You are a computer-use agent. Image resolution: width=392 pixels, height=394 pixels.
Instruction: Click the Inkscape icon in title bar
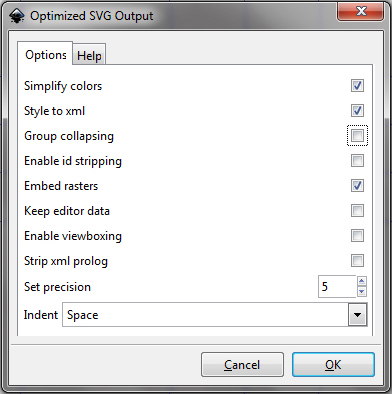[x=16, y=16]
